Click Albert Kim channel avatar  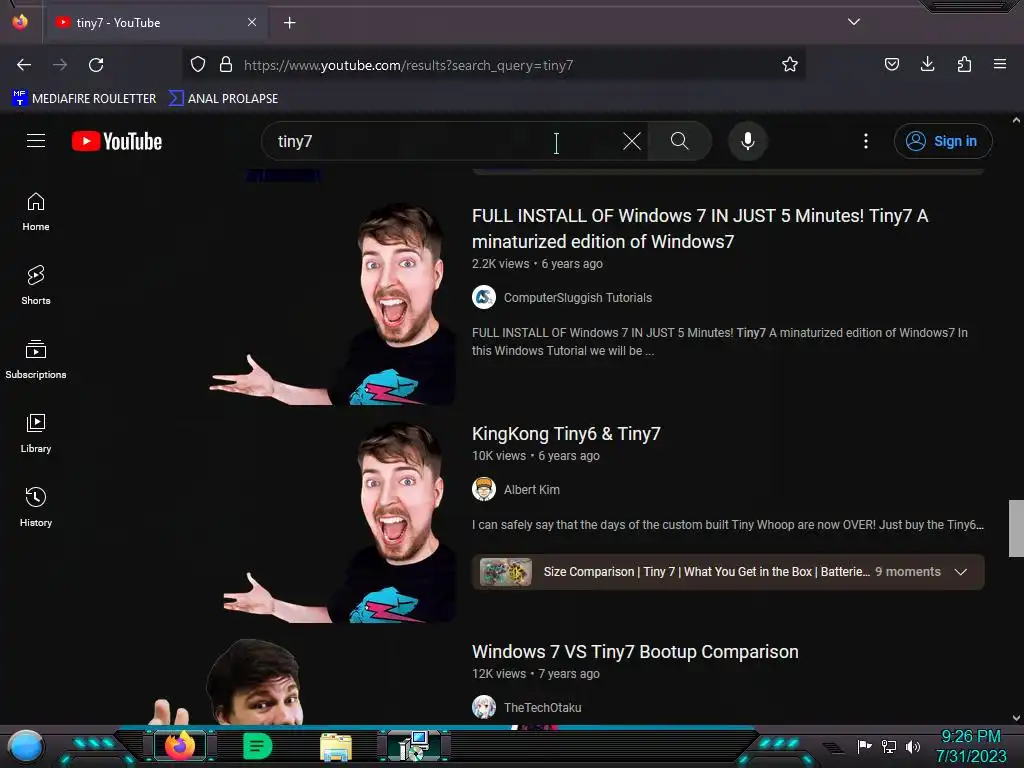click(x=484, y=489)
